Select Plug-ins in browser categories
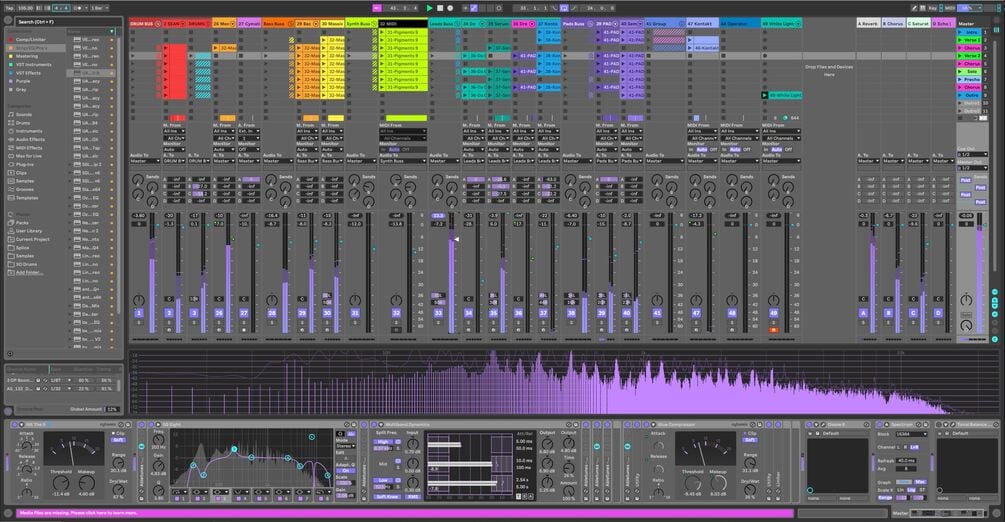 (24, 164)
